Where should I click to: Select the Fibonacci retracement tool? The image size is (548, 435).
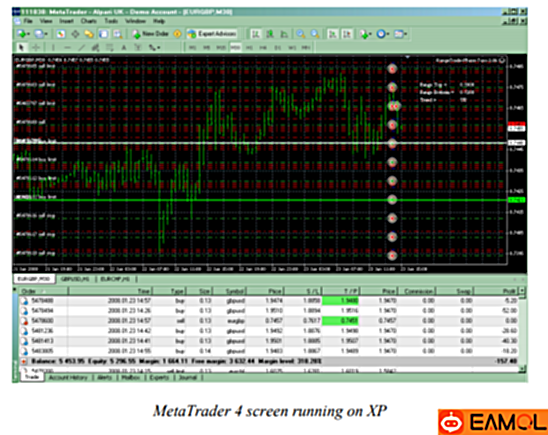coord(109,47)
